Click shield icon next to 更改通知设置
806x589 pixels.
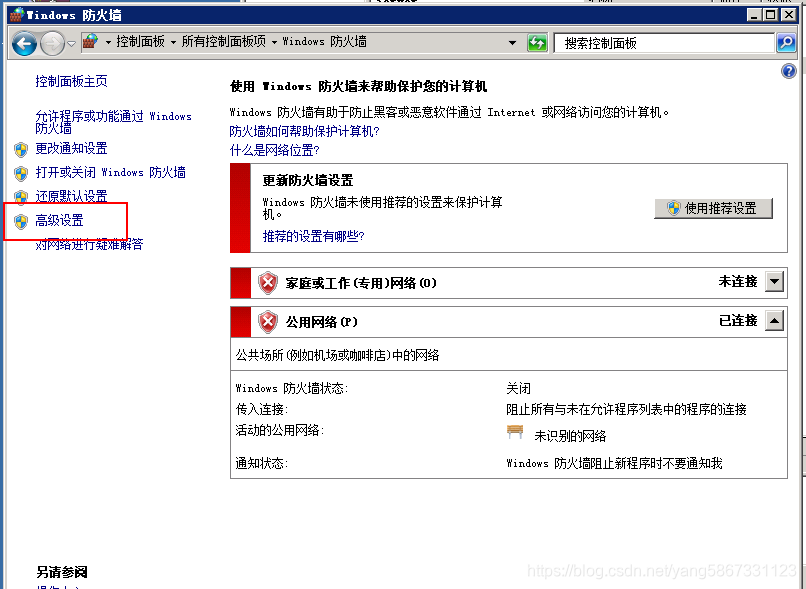(21, 150)
